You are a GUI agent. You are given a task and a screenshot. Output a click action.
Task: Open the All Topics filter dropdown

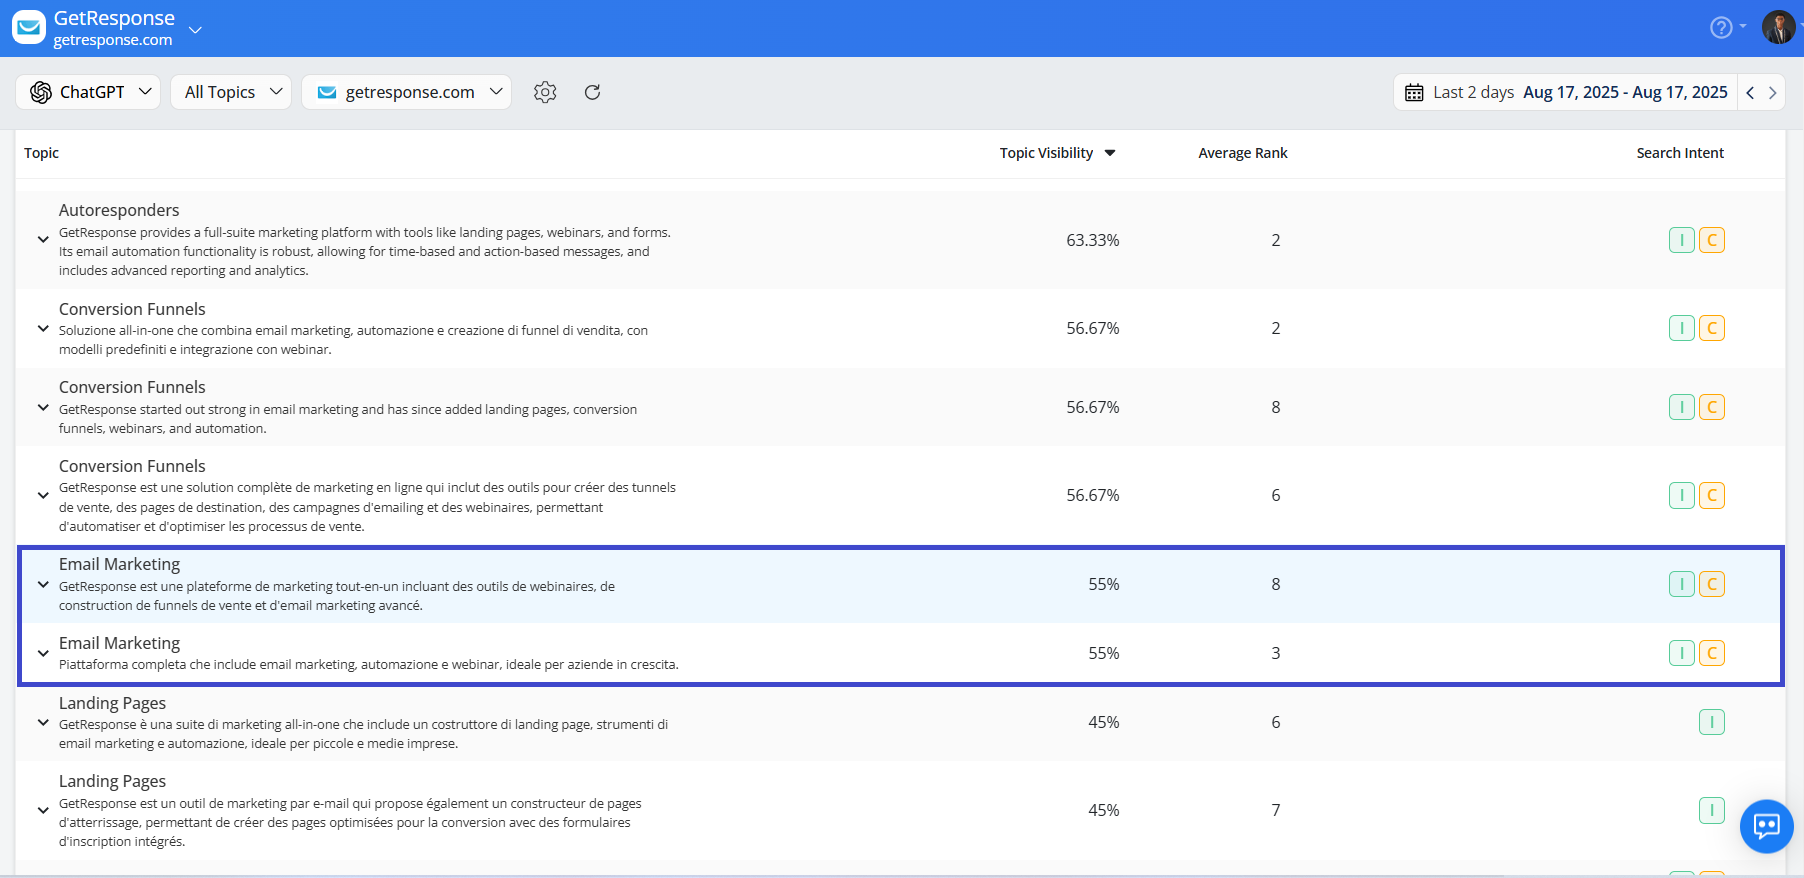click(231, 92)
